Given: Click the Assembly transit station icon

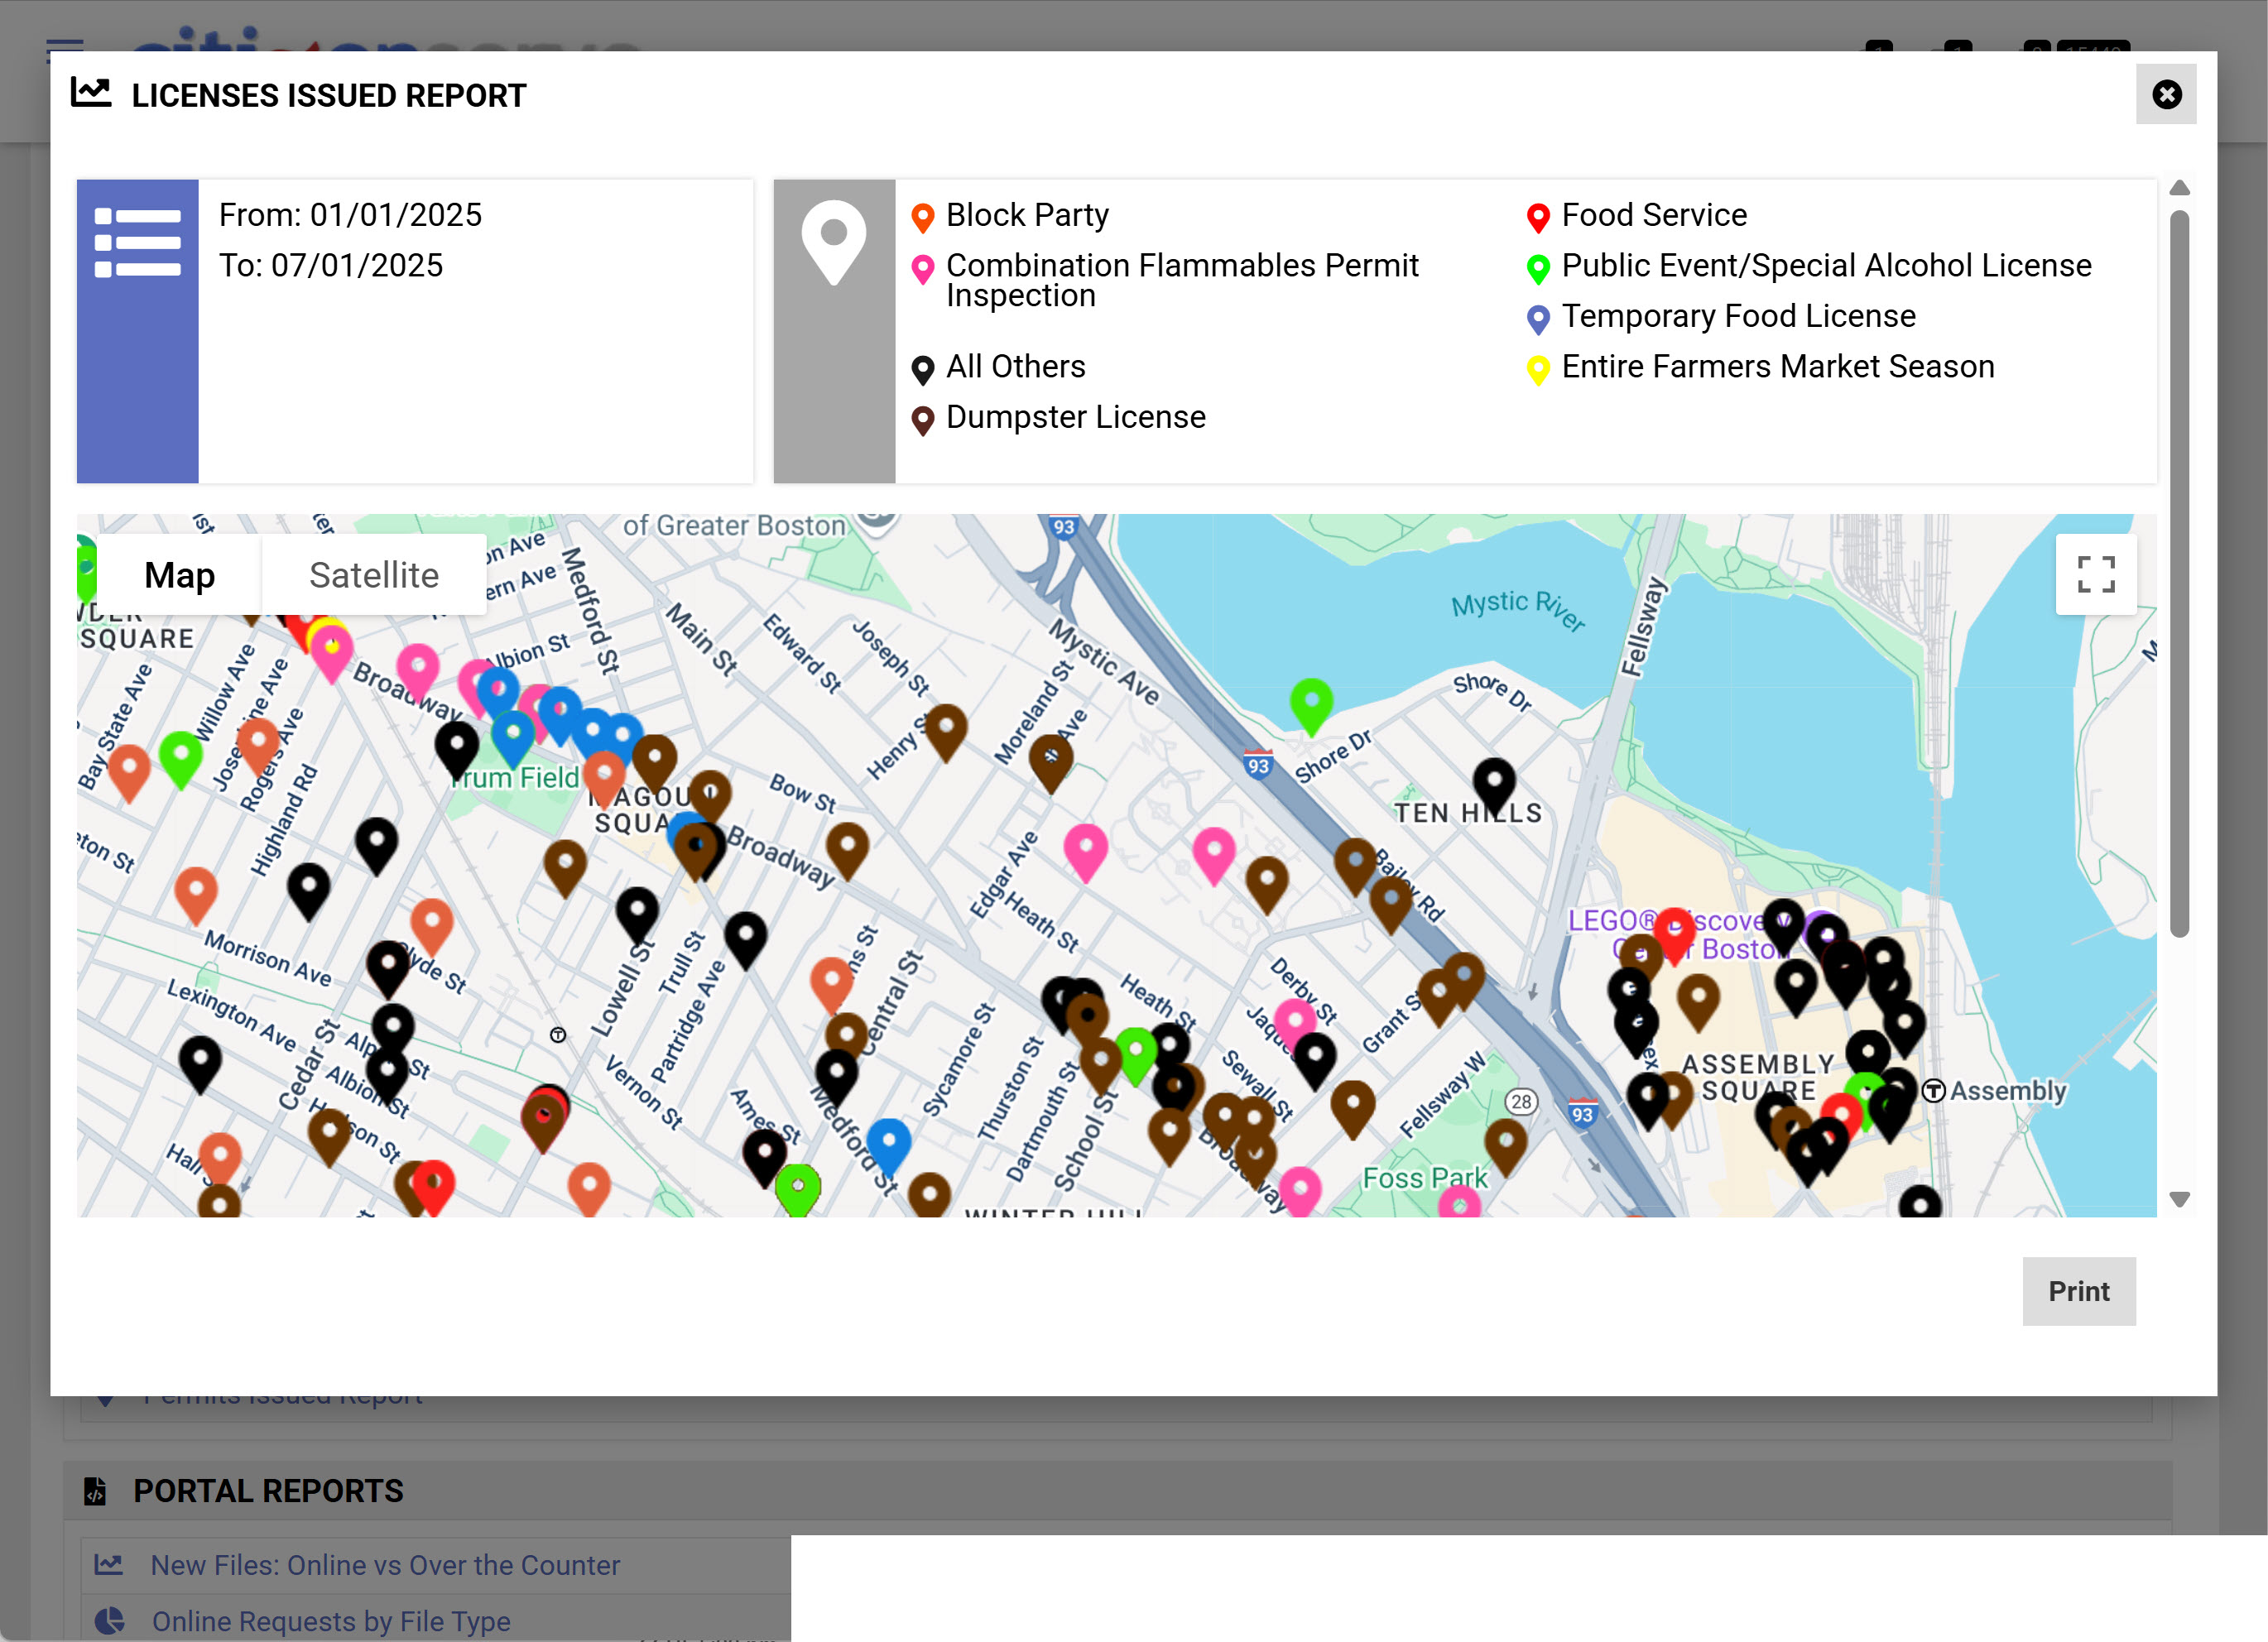Looking at the screenshot, I should pyautogui.click(x=1934, y=1091).
